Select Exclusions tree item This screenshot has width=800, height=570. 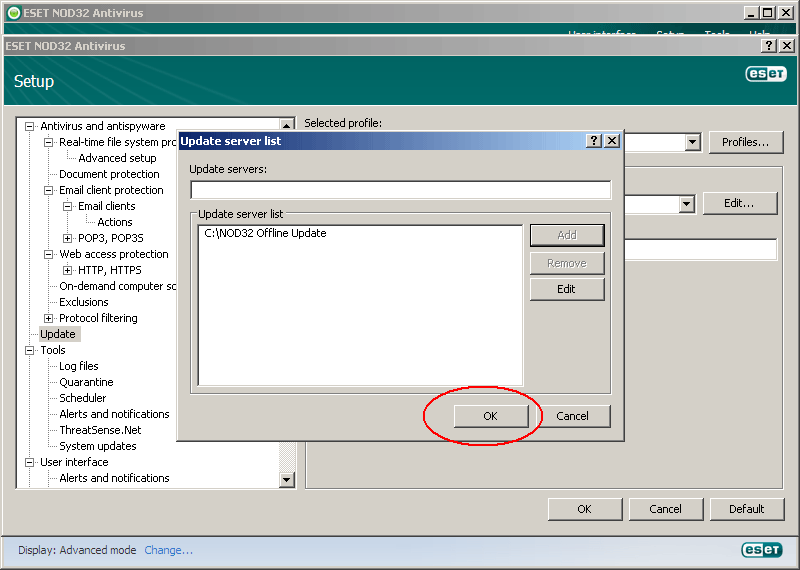pyautogui.click(x=84, y=302)
